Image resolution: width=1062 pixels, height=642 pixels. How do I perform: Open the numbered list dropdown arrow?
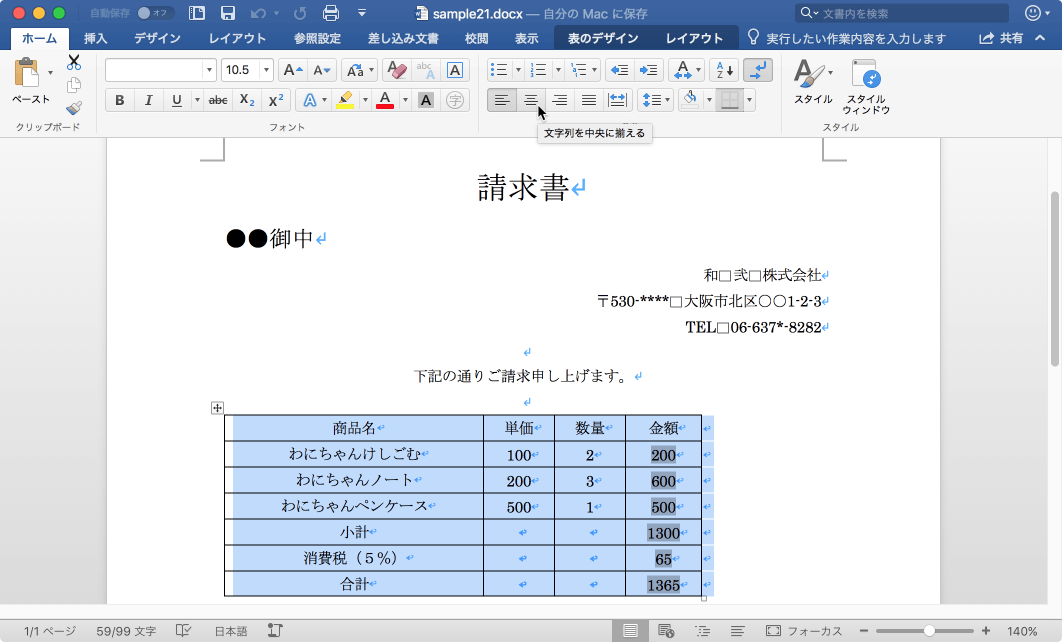pos(558,70)
